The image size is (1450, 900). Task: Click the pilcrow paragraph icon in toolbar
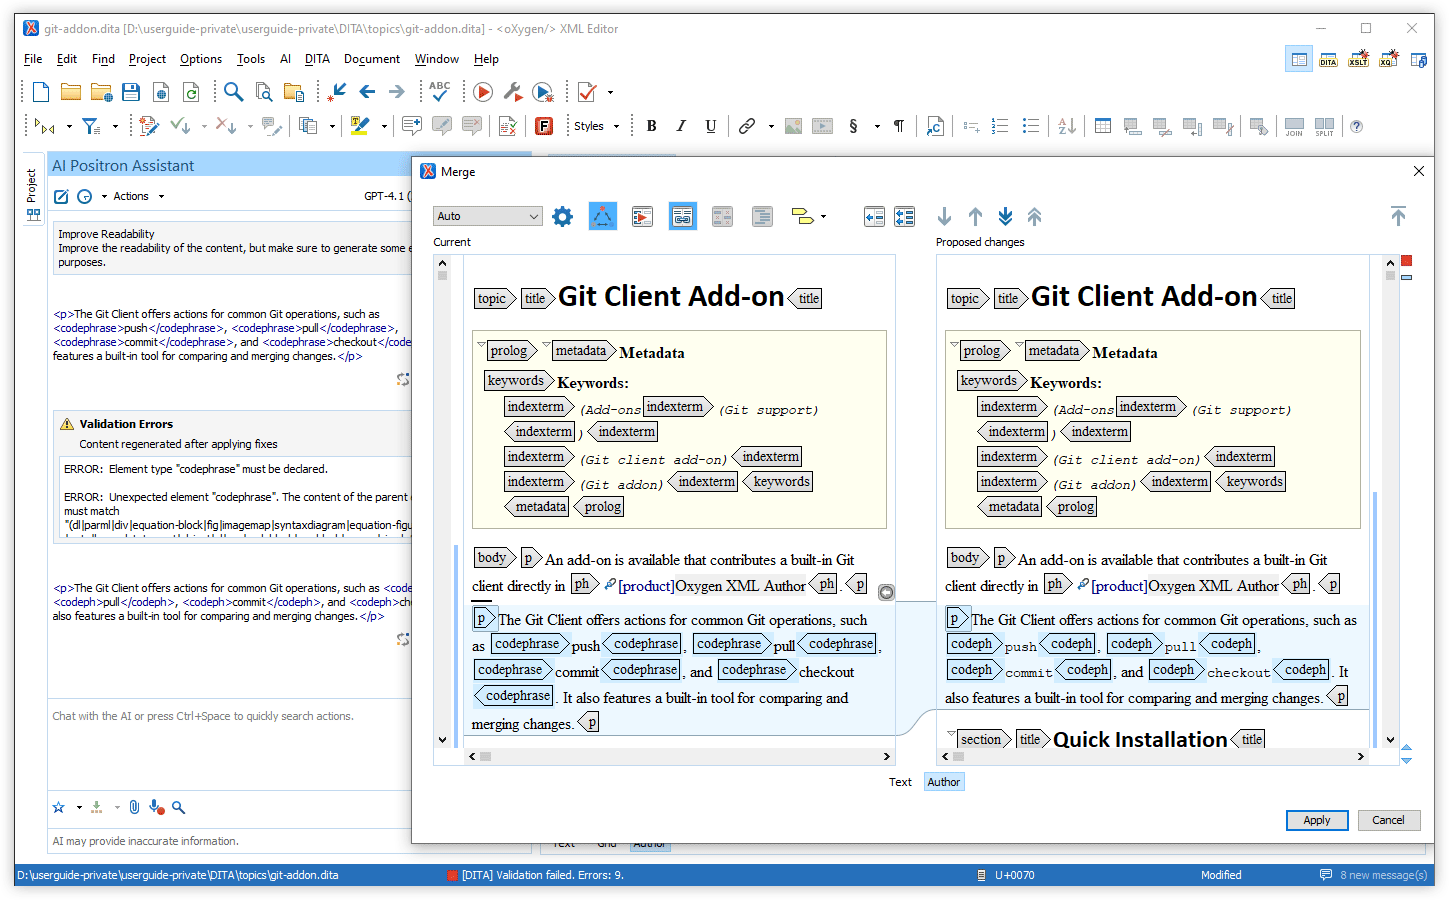coord(899,126)
